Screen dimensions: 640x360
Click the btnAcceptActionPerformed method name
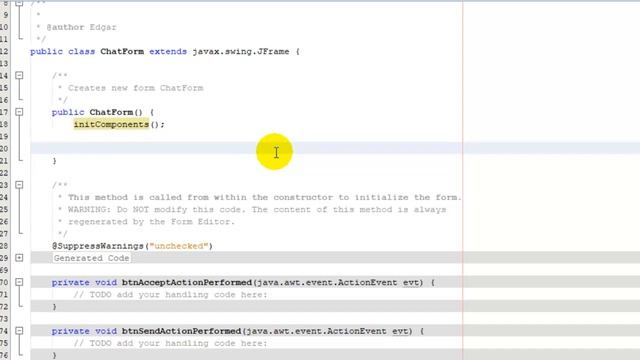pos(187,282)
